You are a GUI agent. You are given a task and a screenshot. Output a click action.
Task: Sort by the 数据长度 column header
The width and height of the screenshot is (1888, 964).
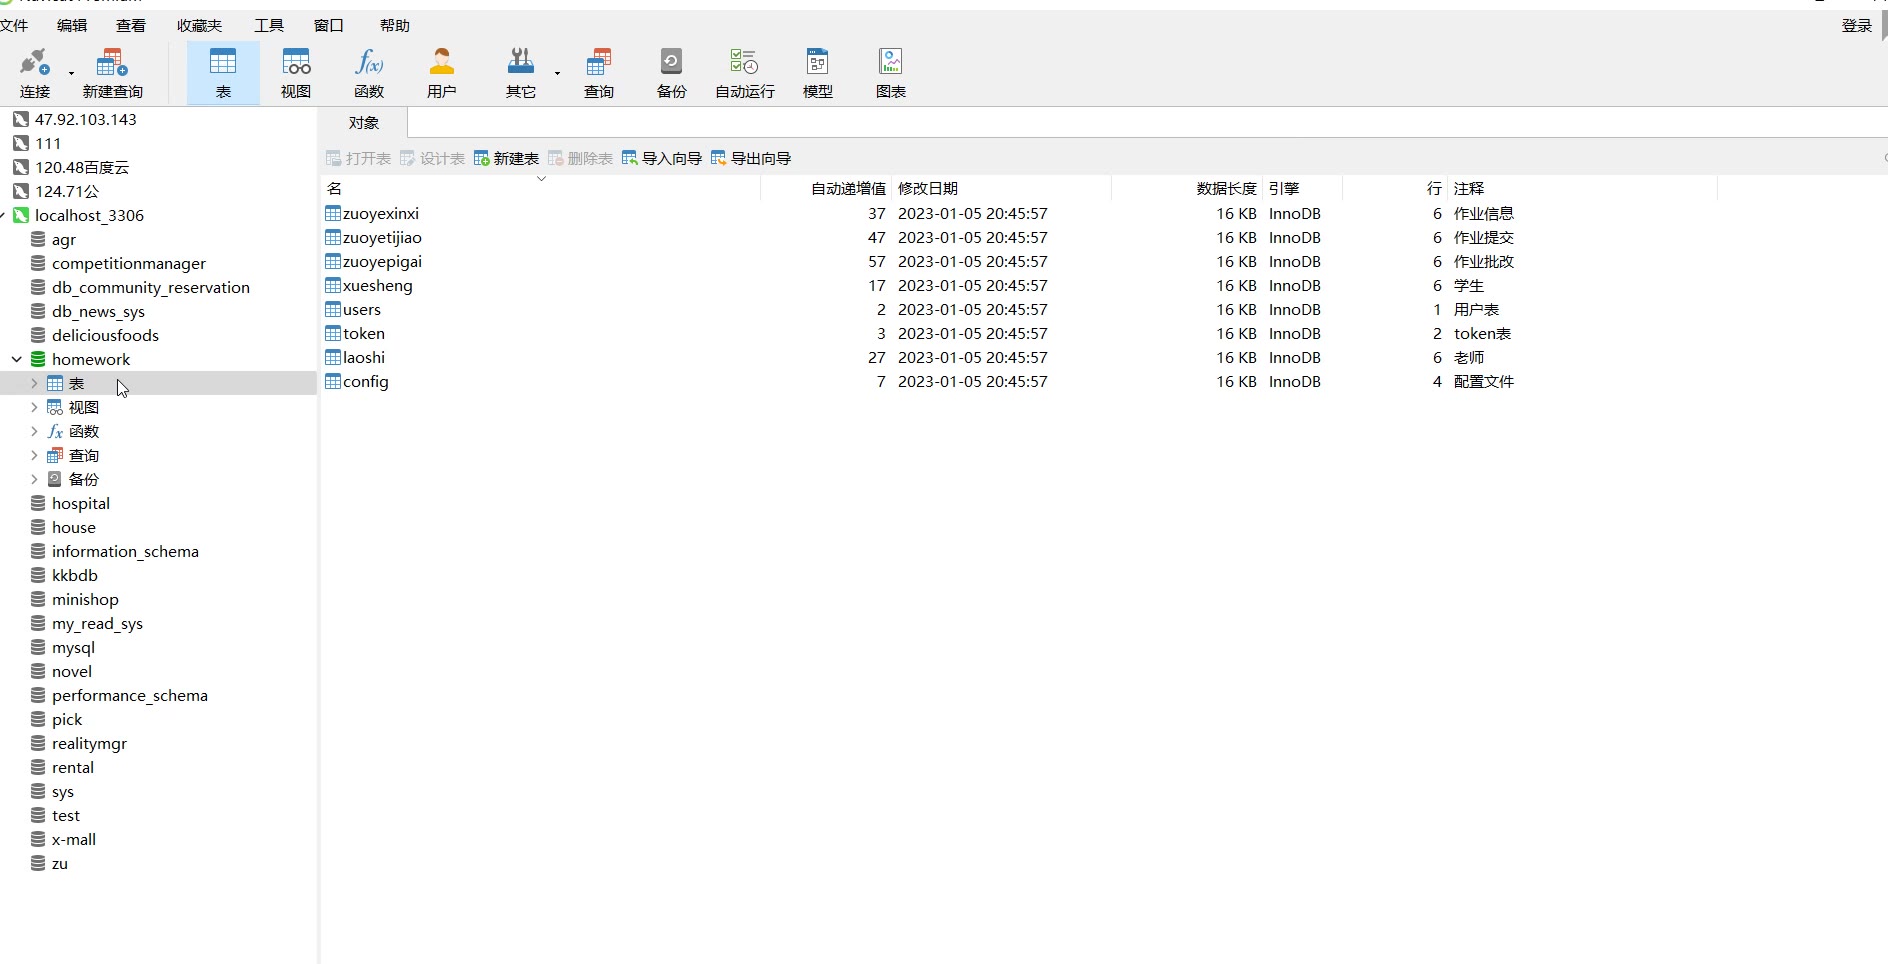coord(1187,188)
